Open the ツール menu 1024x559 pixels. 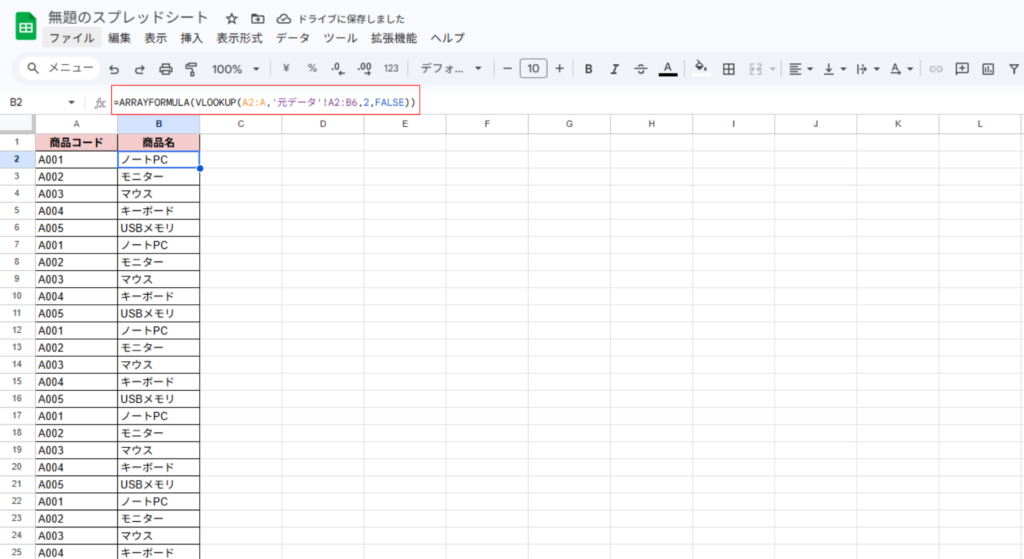coord(340,38)
